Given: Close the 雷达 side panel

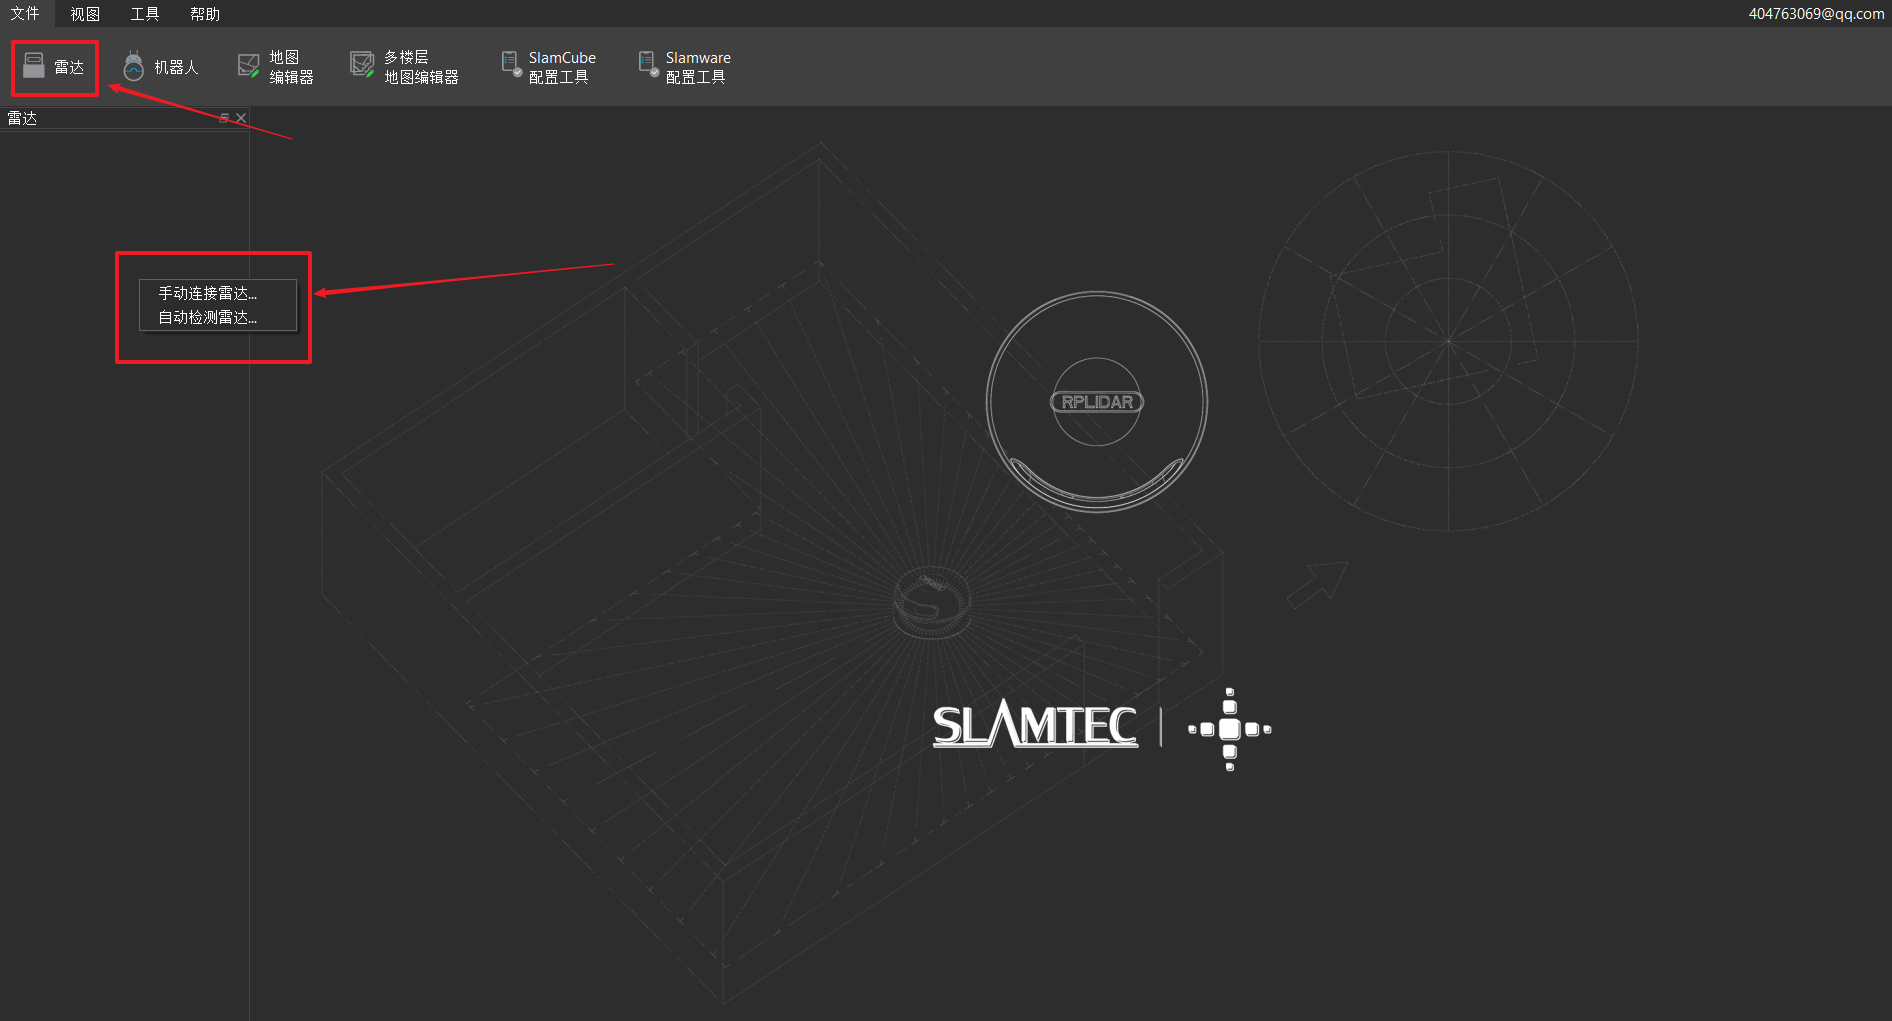Looking at the screenshot, I should [x=241, y=118].
